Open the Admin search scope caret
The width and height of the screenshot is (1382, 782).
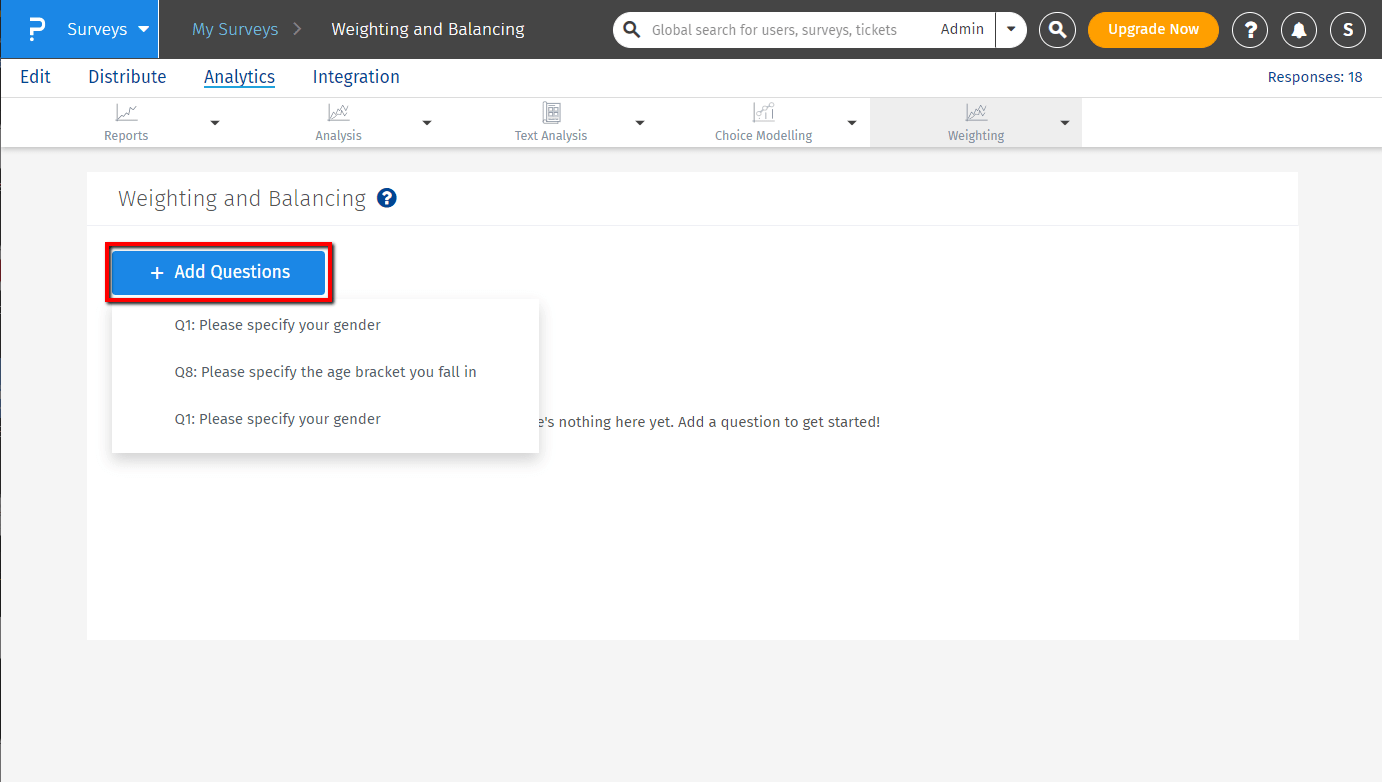1011,30
